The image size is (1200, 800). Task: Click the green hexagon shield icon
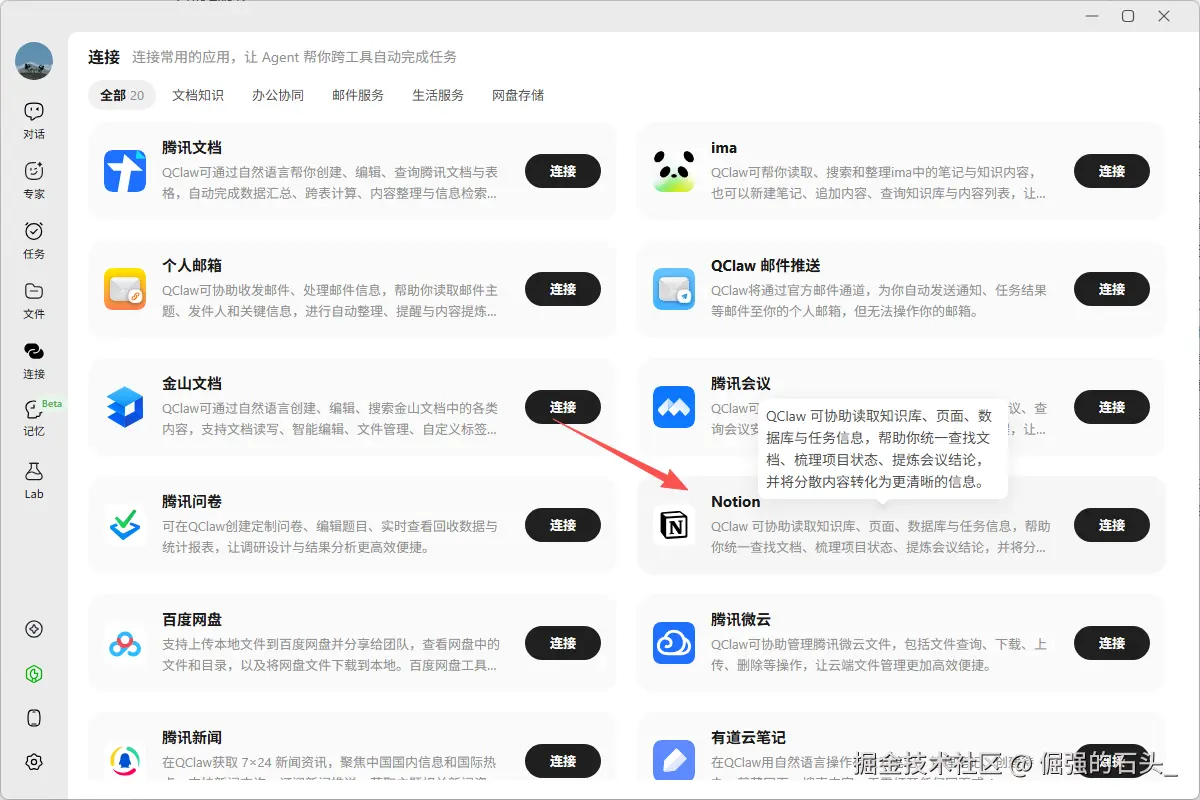34,674
